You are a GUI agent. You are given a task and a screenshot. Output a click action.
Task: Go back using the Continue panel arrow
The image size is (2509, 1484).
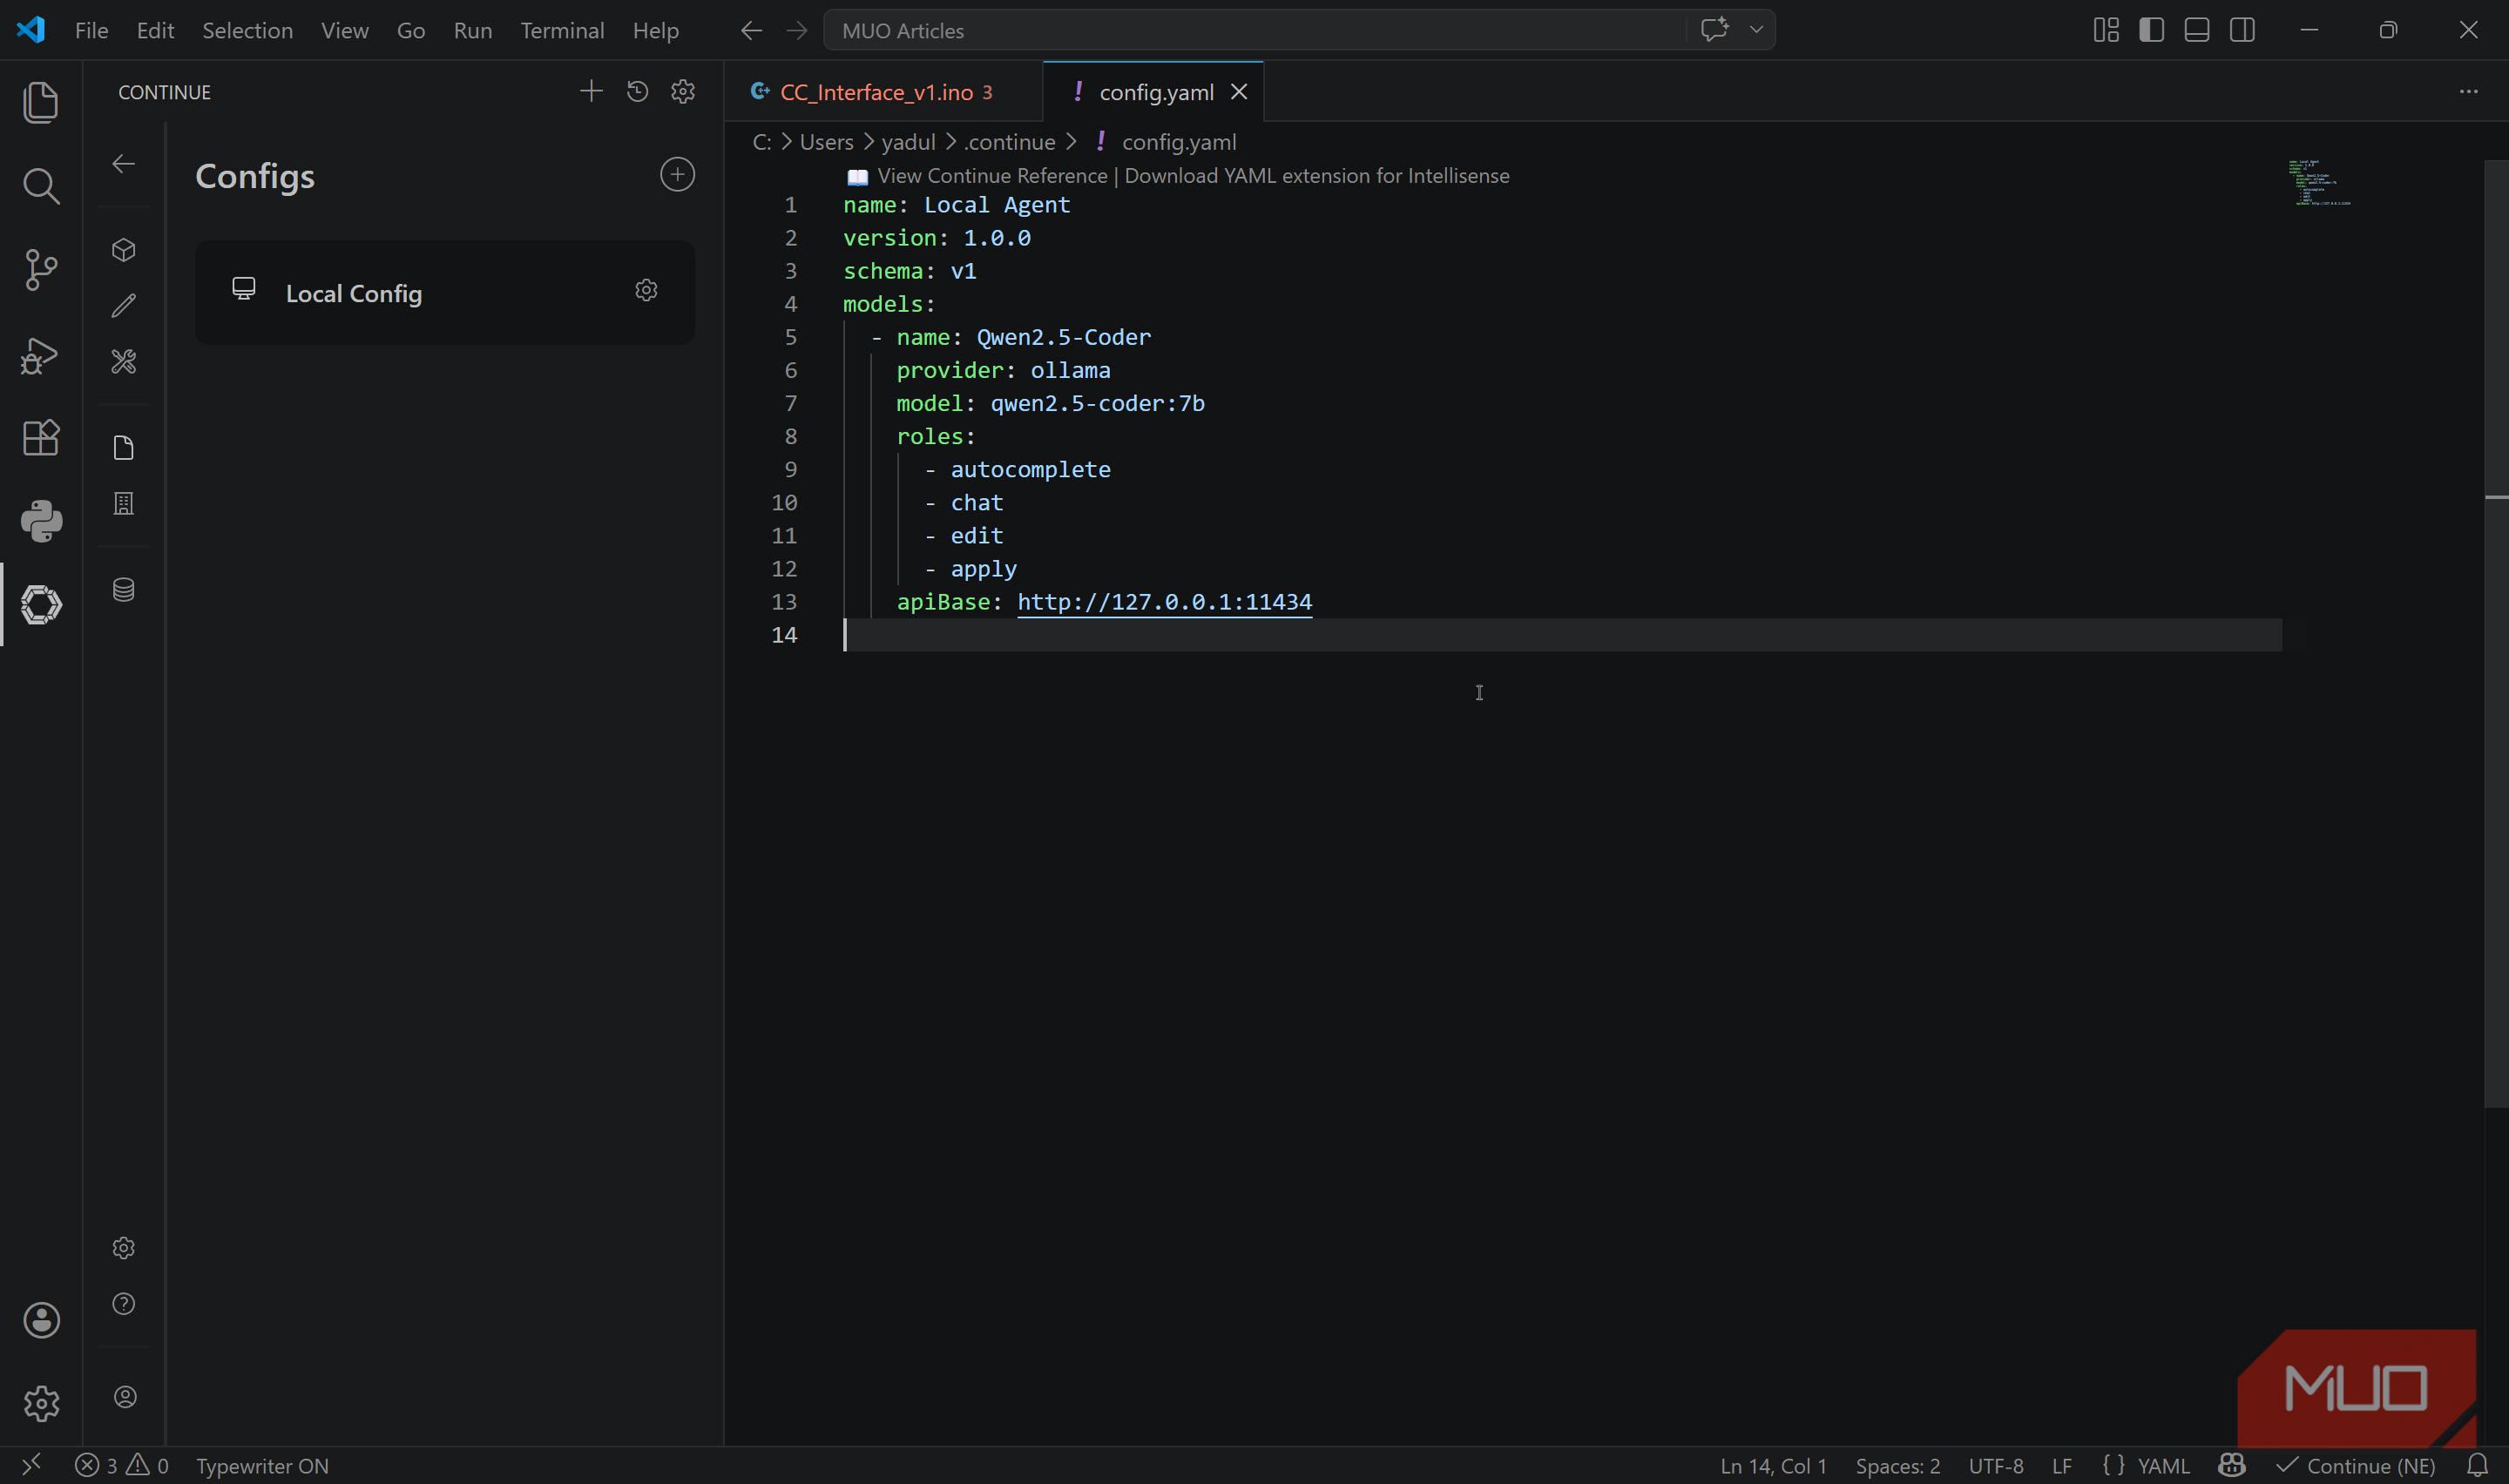(x=124, y=164)
